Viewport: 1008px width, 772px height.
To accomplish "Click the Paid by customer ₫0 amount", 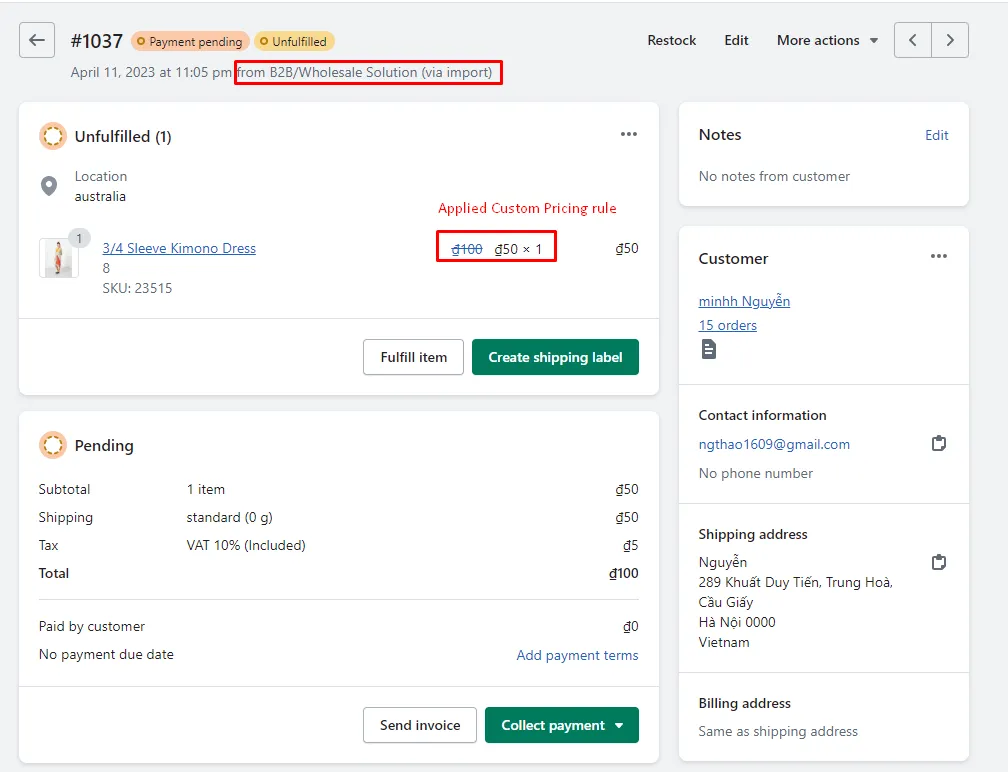I will (x=631, y=626).
